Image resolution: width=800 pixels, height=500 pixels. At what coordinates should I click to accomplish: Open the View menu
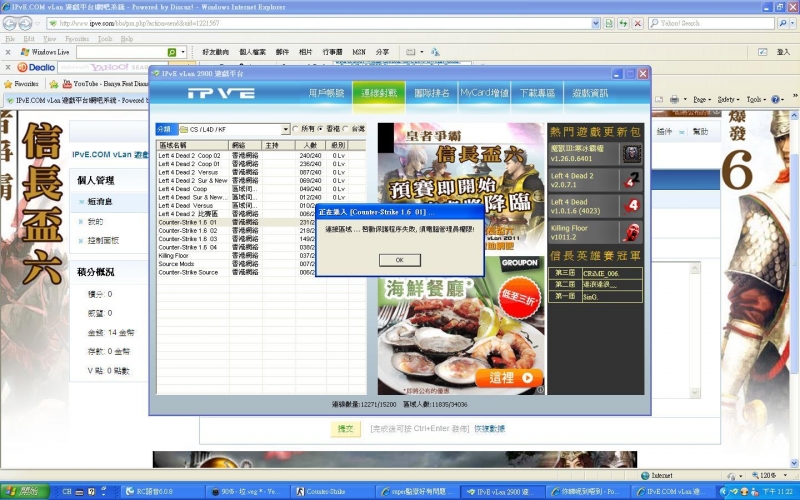pyautogui.click(x=49, y=39)
